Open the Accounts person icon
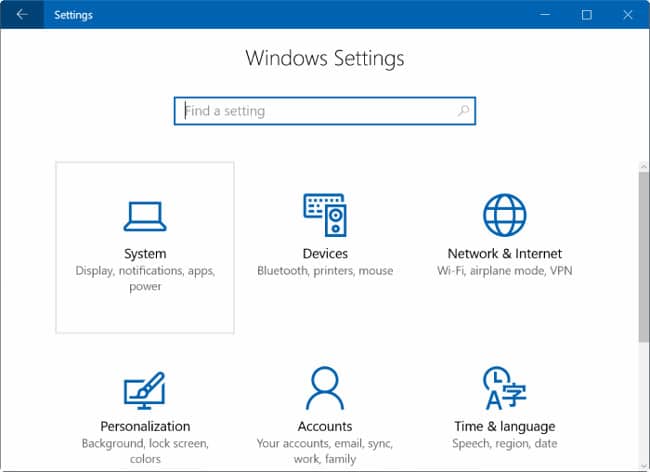This screenshot has width=650, height=472. click(325, 388)
